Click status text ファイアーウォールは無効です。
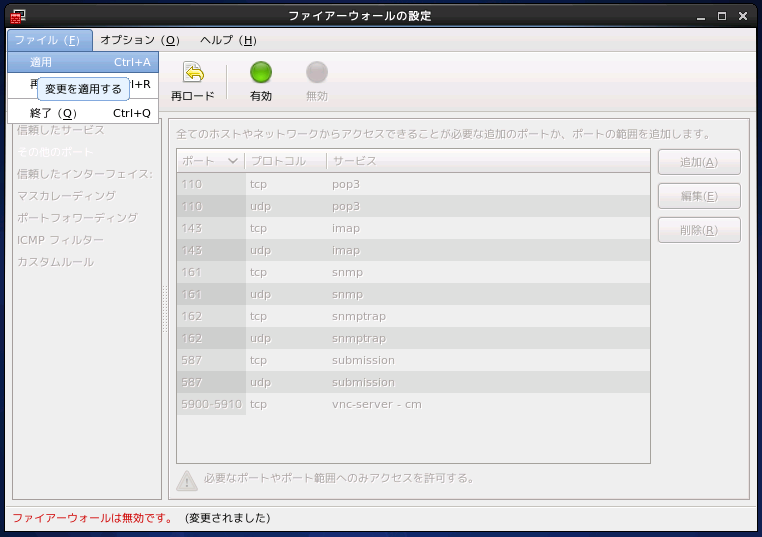The height and width of the screenshot is (537, 762). click(x=92, y=518)
